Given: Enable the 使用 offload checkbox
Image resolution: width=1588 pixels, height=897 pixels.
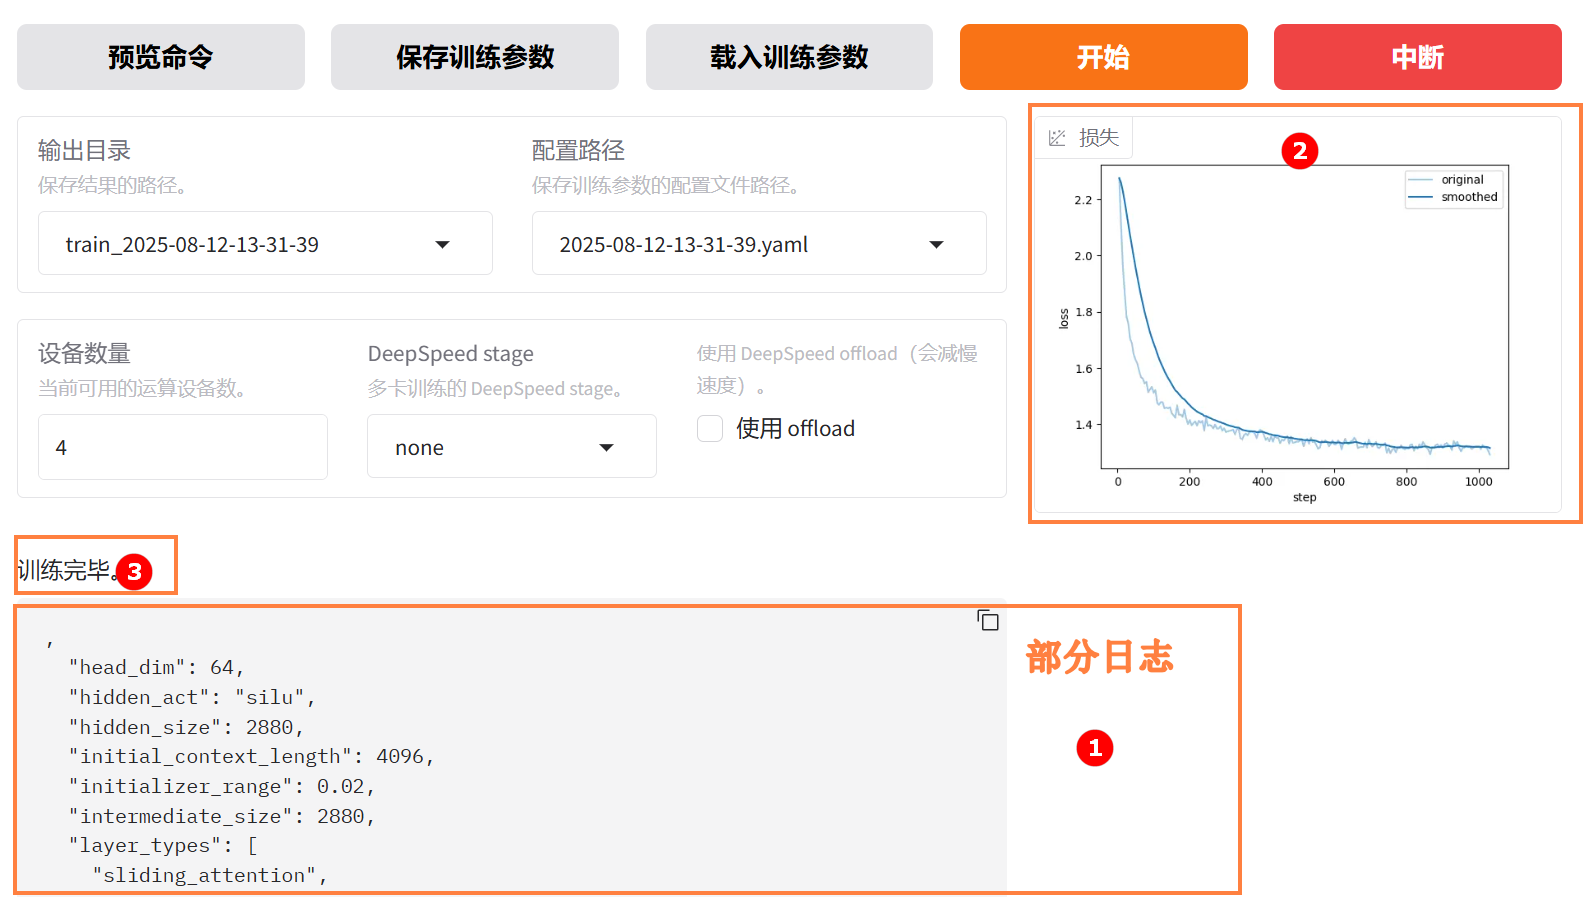Looking at the screenshot, I should 710,429.
